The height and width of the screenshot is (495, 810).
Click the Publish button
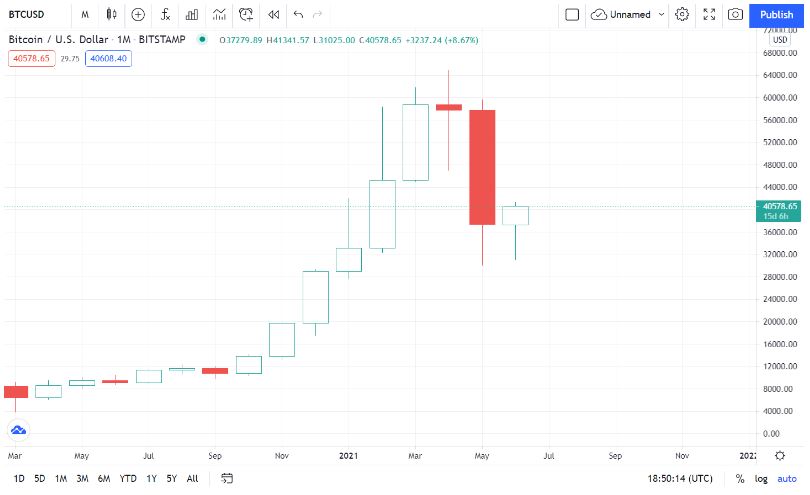[777, 15]
